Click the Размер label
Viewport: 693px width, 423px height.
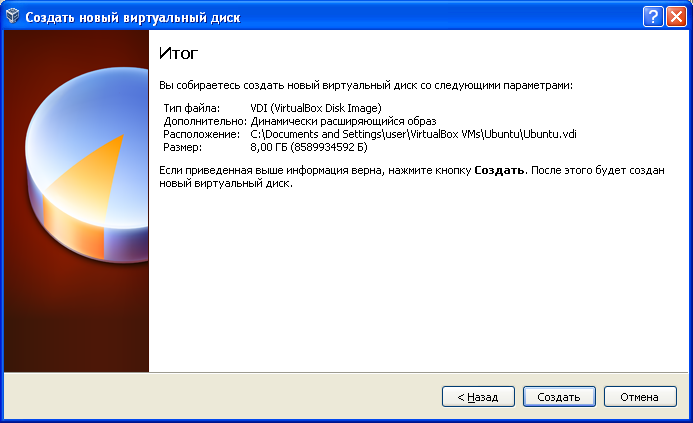coord(183,148)
